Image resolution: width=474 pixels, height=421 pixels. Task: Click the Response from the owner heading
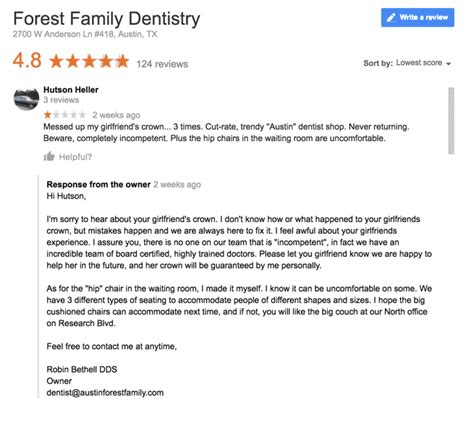(98, 184)
